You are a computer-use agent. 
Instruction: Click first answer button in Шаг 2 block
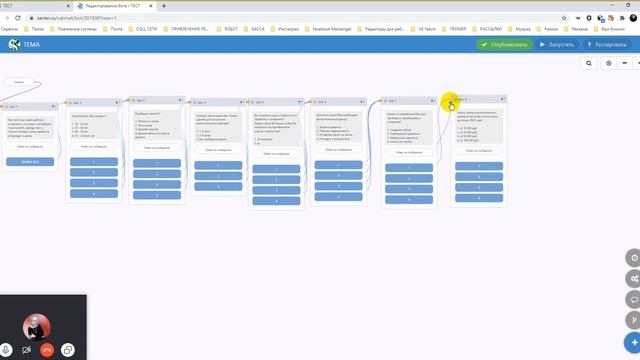click(94, 162)
